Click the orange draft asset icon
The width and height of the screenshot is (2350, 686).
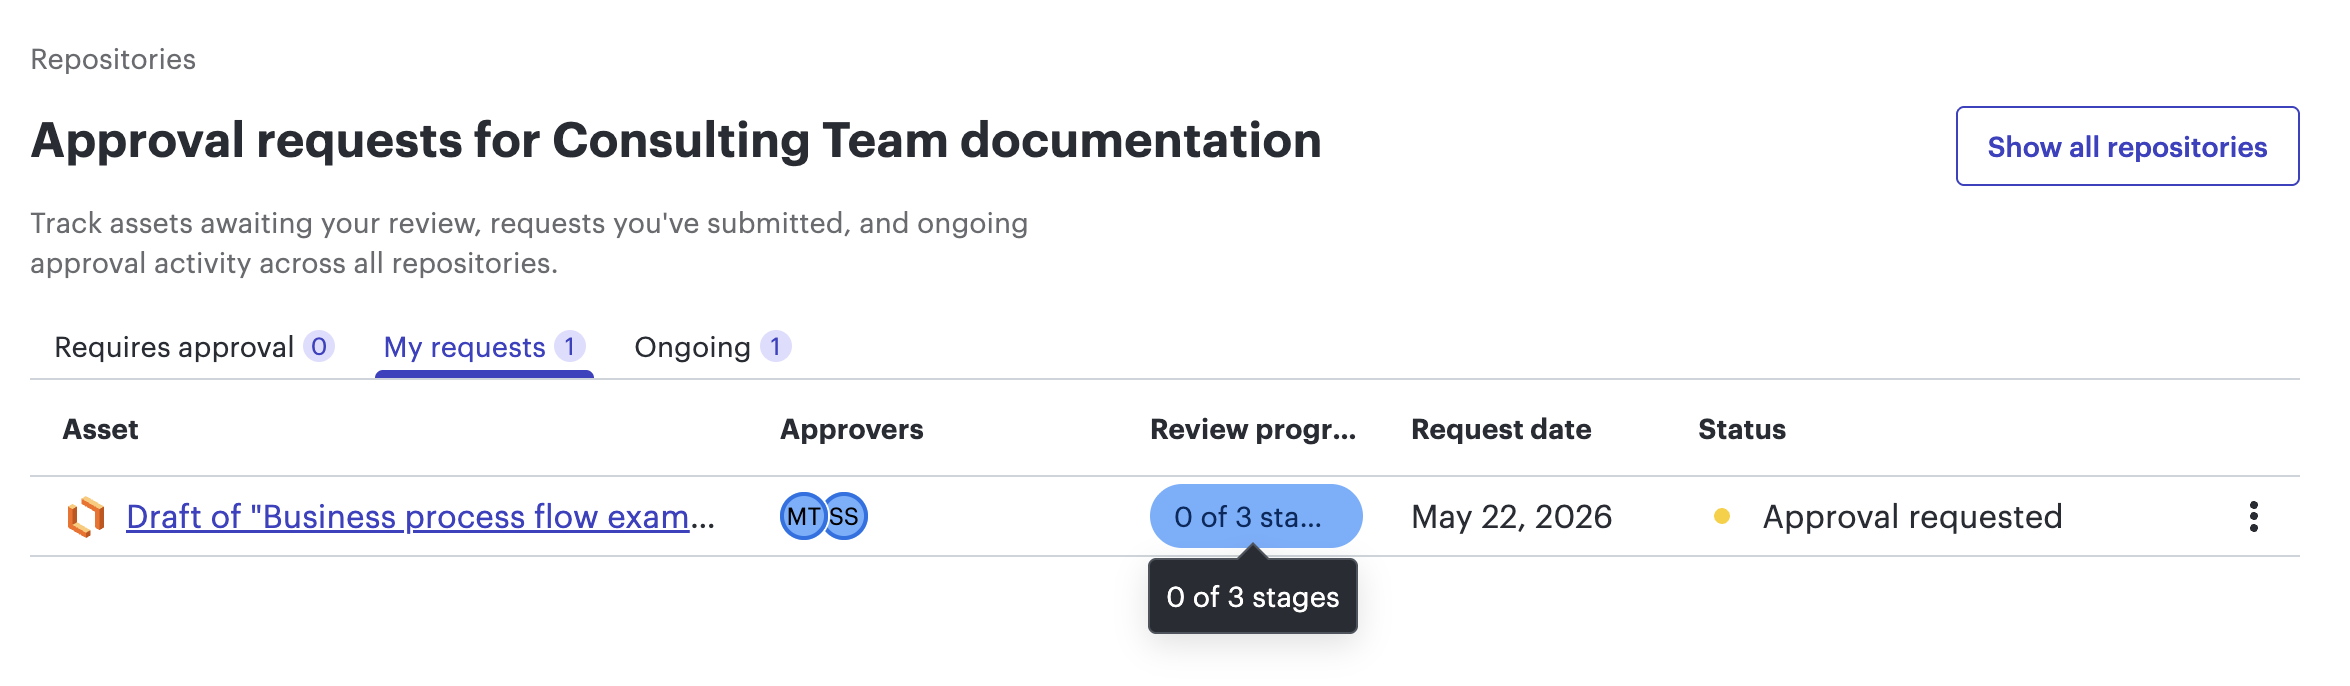[86, 517]
